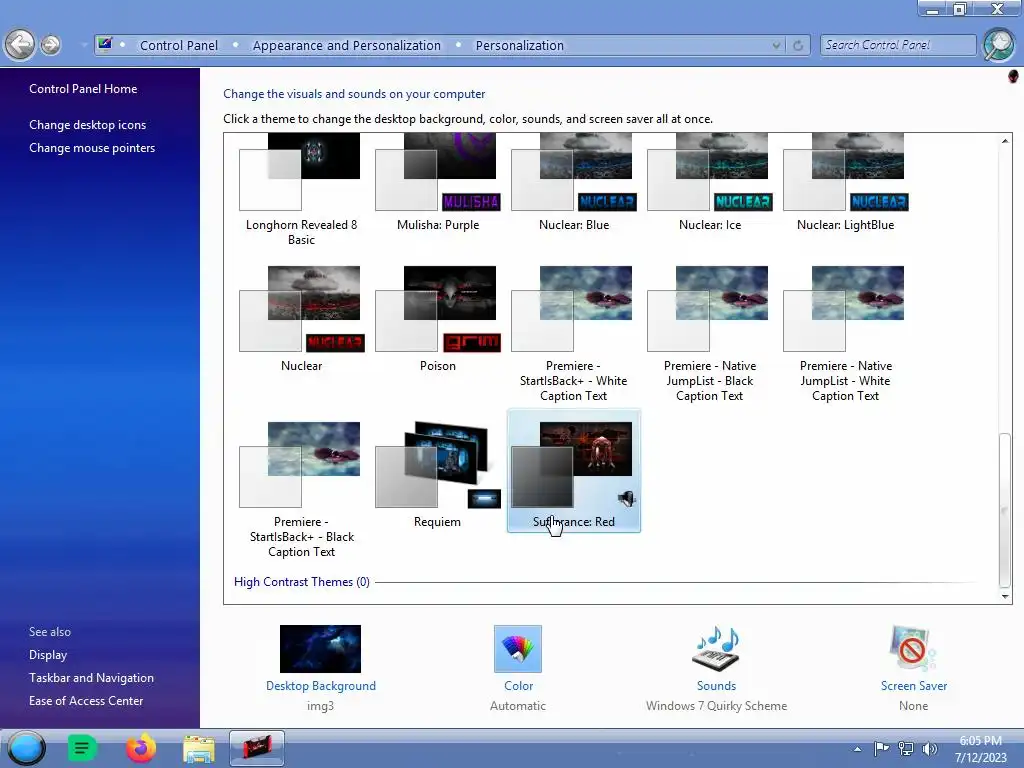
Task: Click sound icon on Sufferance: Red theme
Action: [626, 499]
